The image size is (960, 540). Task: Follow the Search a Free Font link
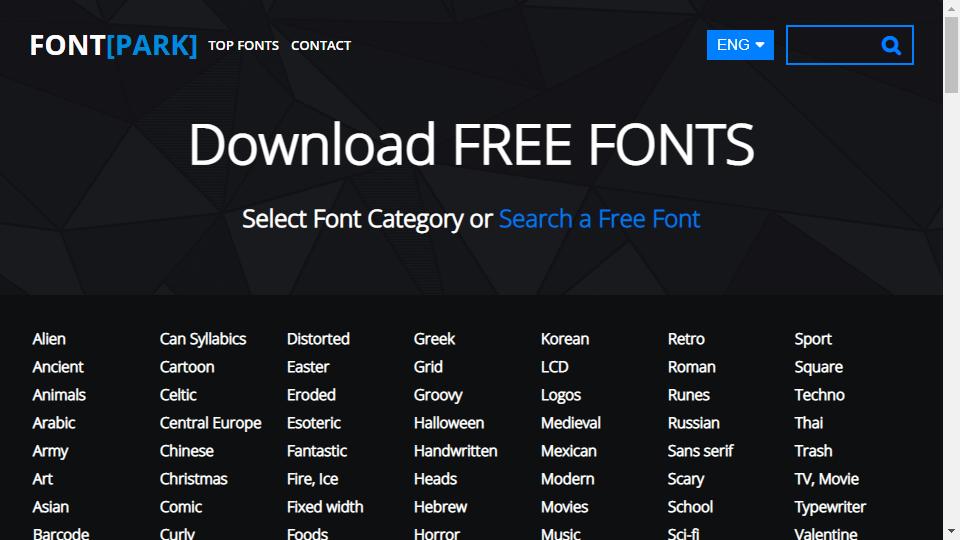tap(599, 219)
